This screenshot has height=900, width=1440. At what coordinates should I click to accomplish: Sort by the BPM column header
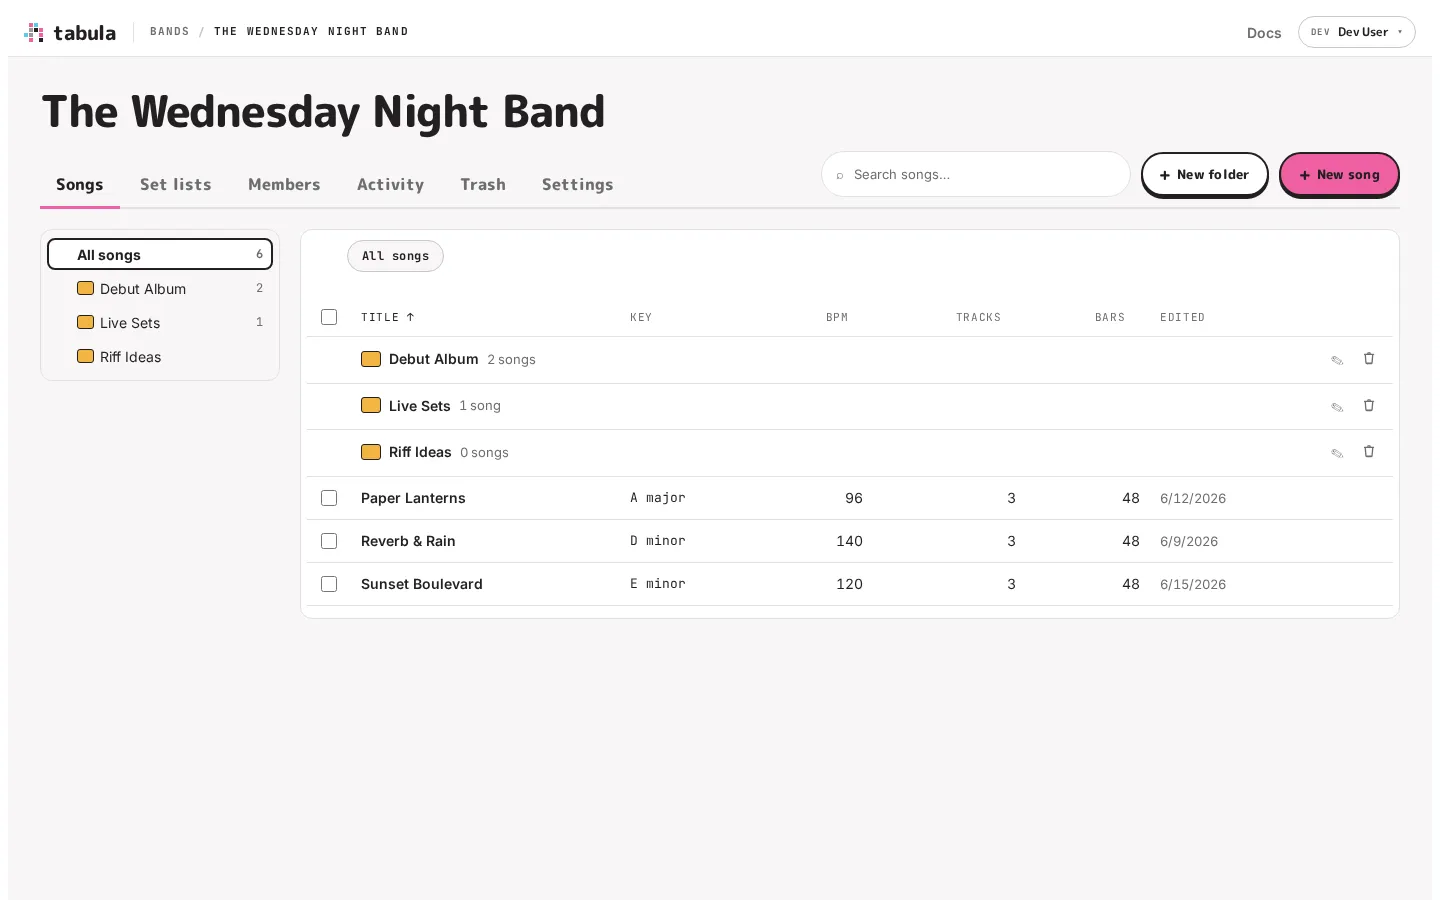[837, 317]
